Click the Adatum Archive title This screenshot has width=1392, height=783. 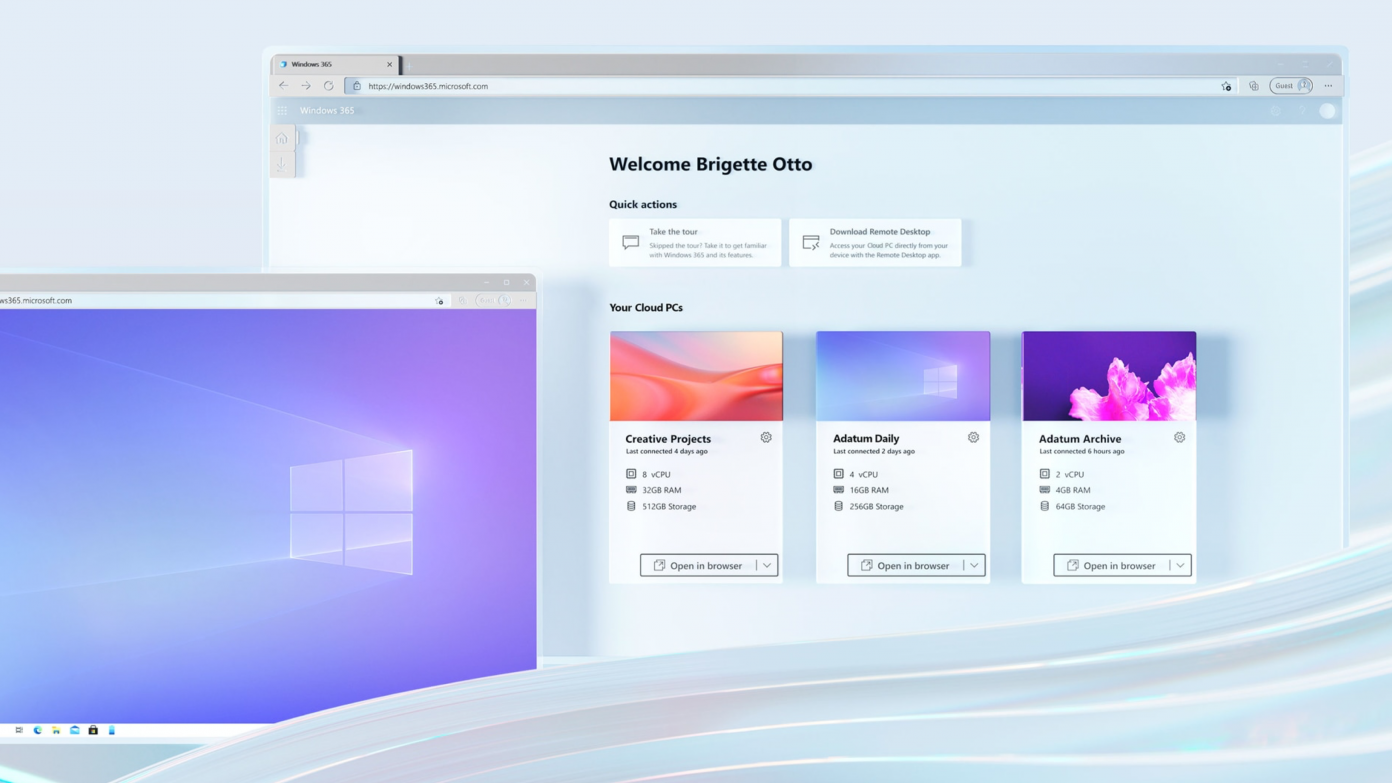pos(1080,438)
